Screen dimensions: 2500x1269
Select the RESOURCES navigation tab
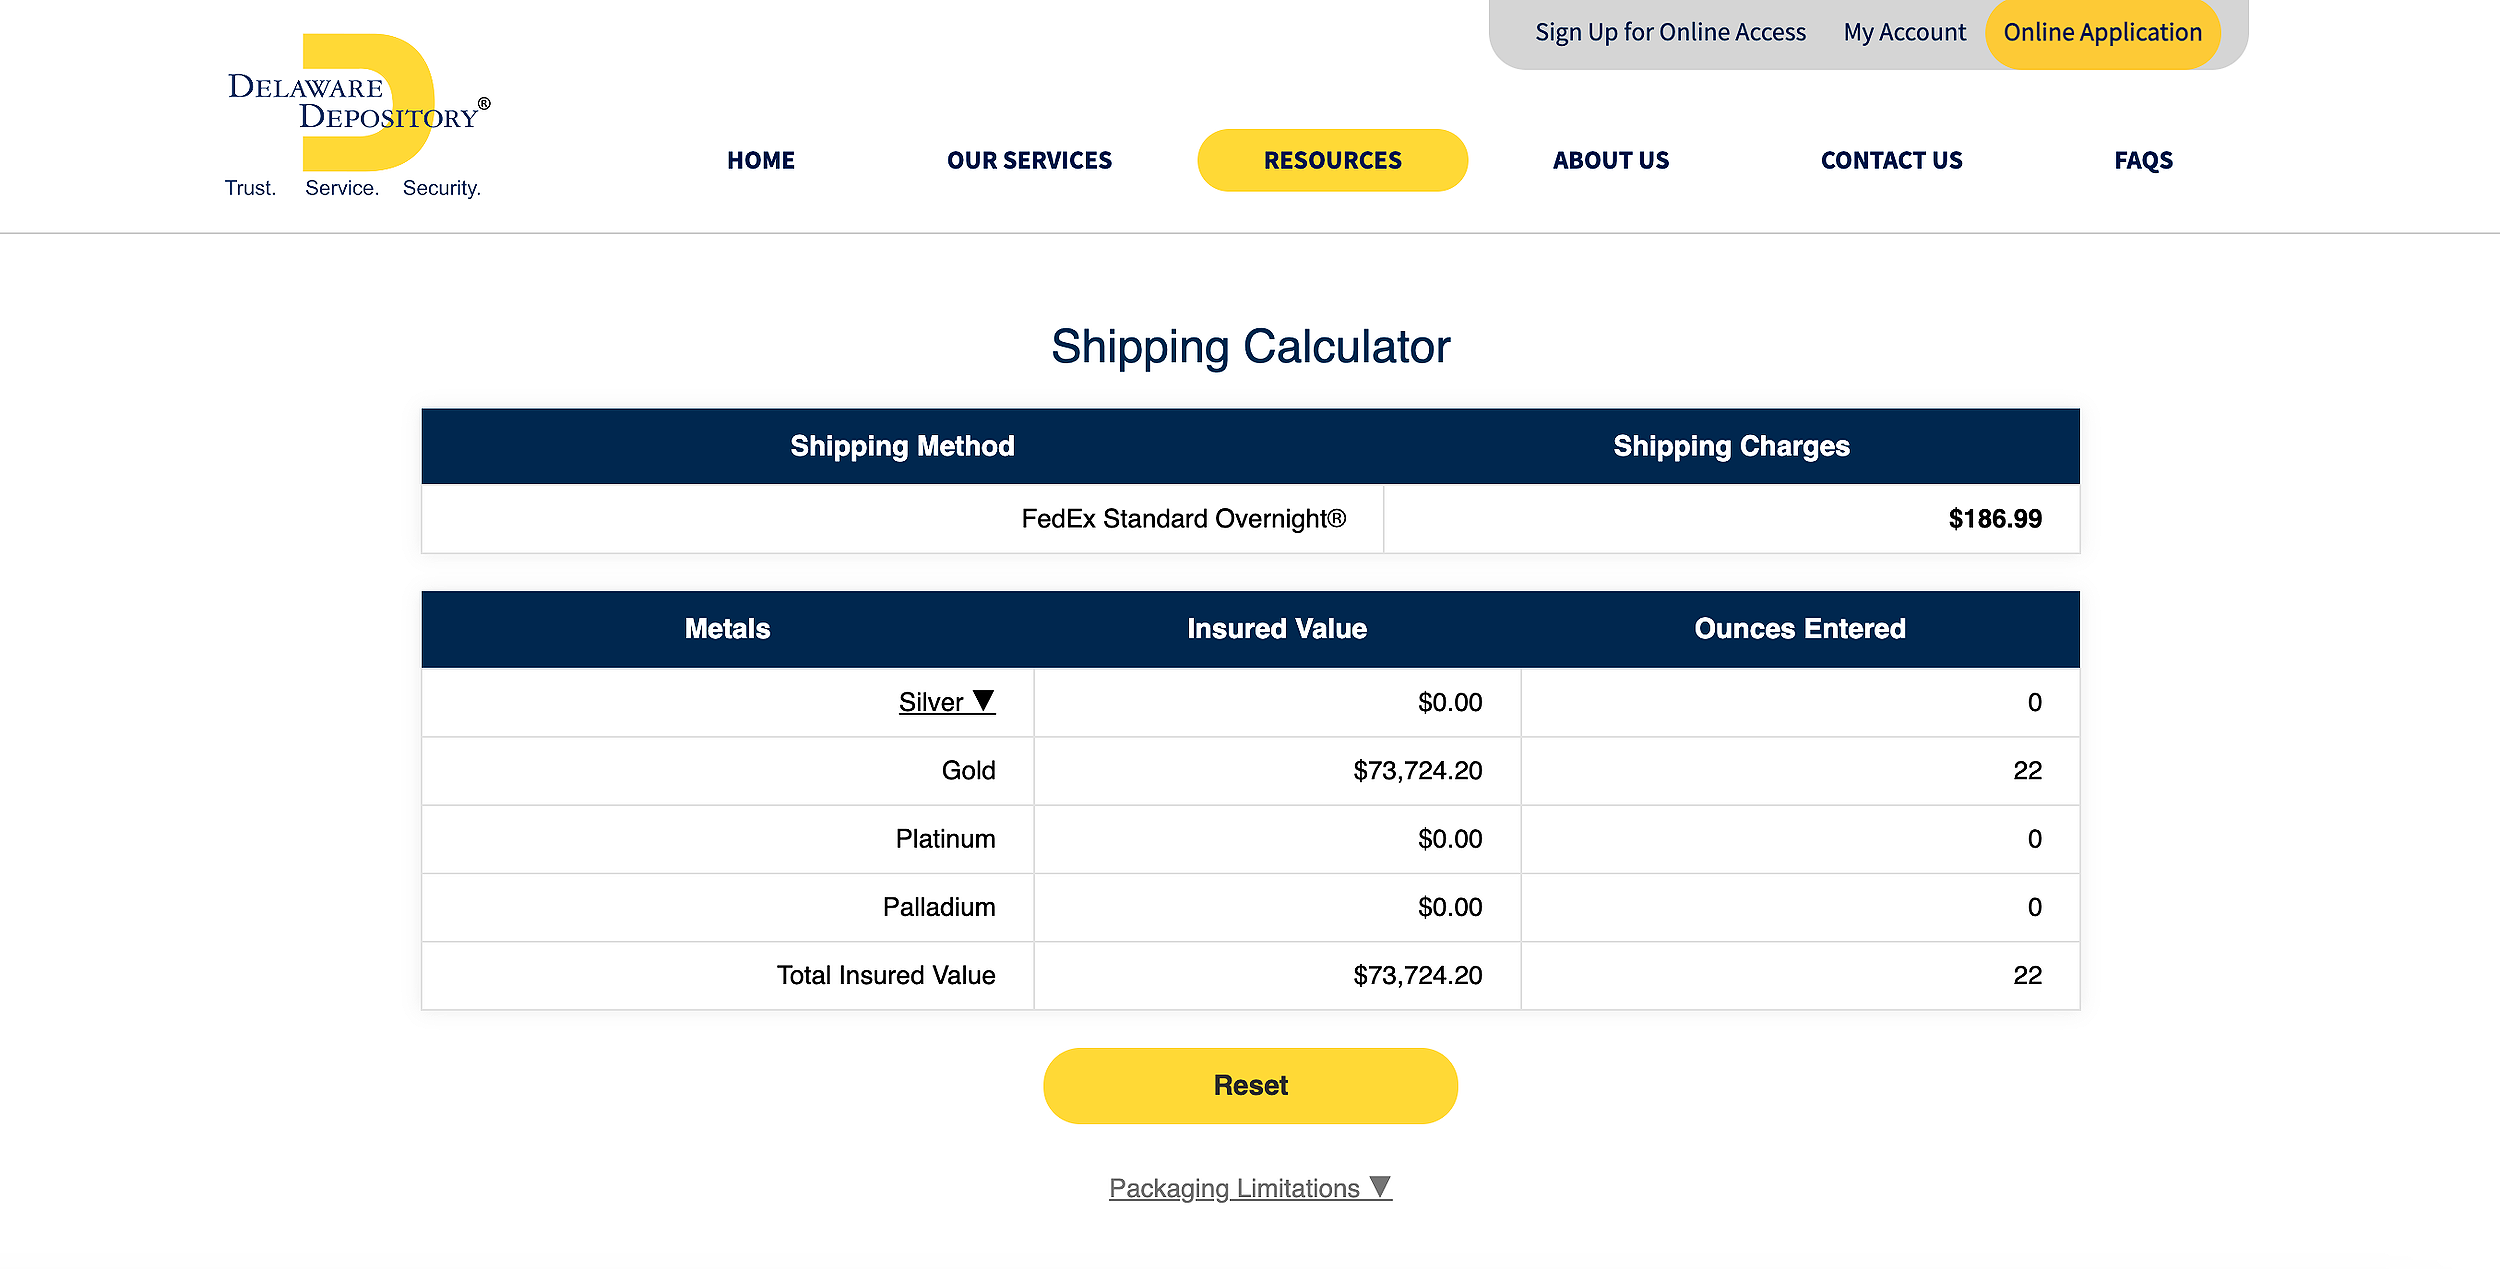coord(1332,160)
